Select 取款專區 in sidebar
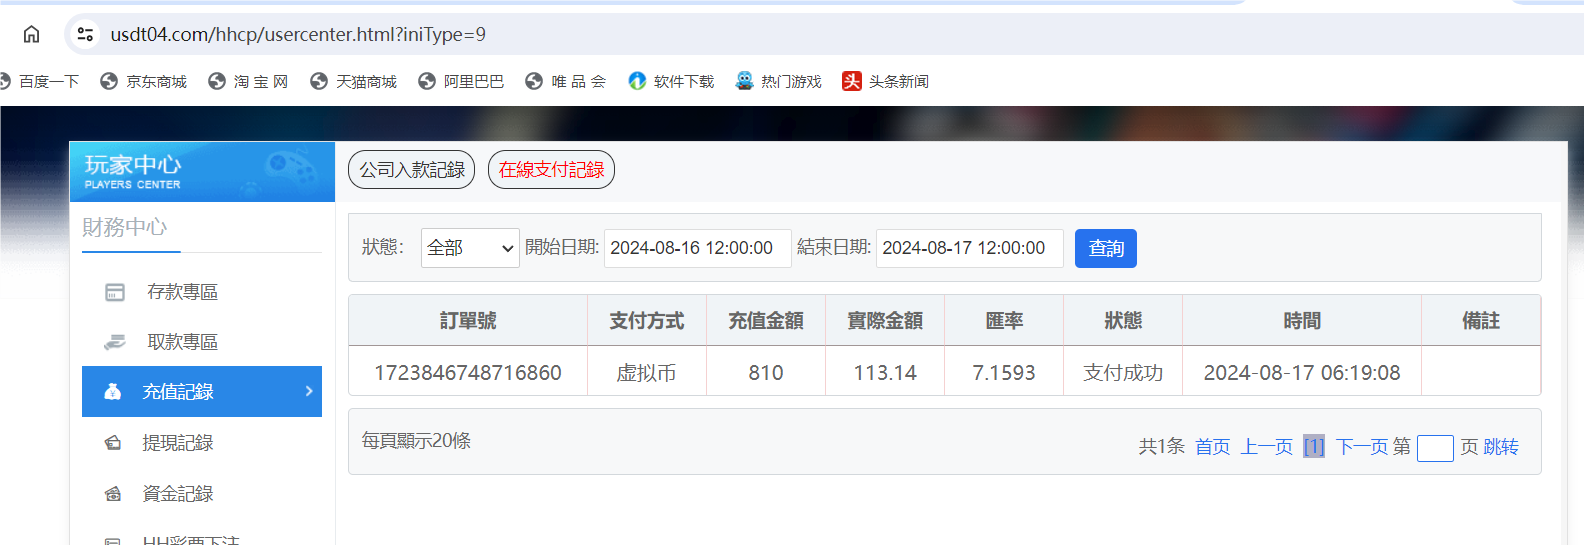The image size is (1584, 545). pos(202,342)
